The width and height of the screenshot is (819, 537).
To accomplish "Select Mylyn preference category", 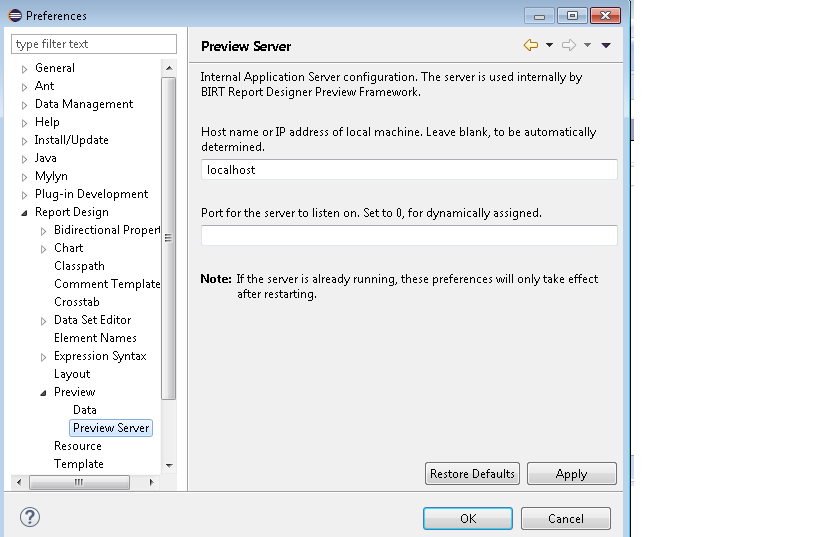I will (x=51, y=176).
